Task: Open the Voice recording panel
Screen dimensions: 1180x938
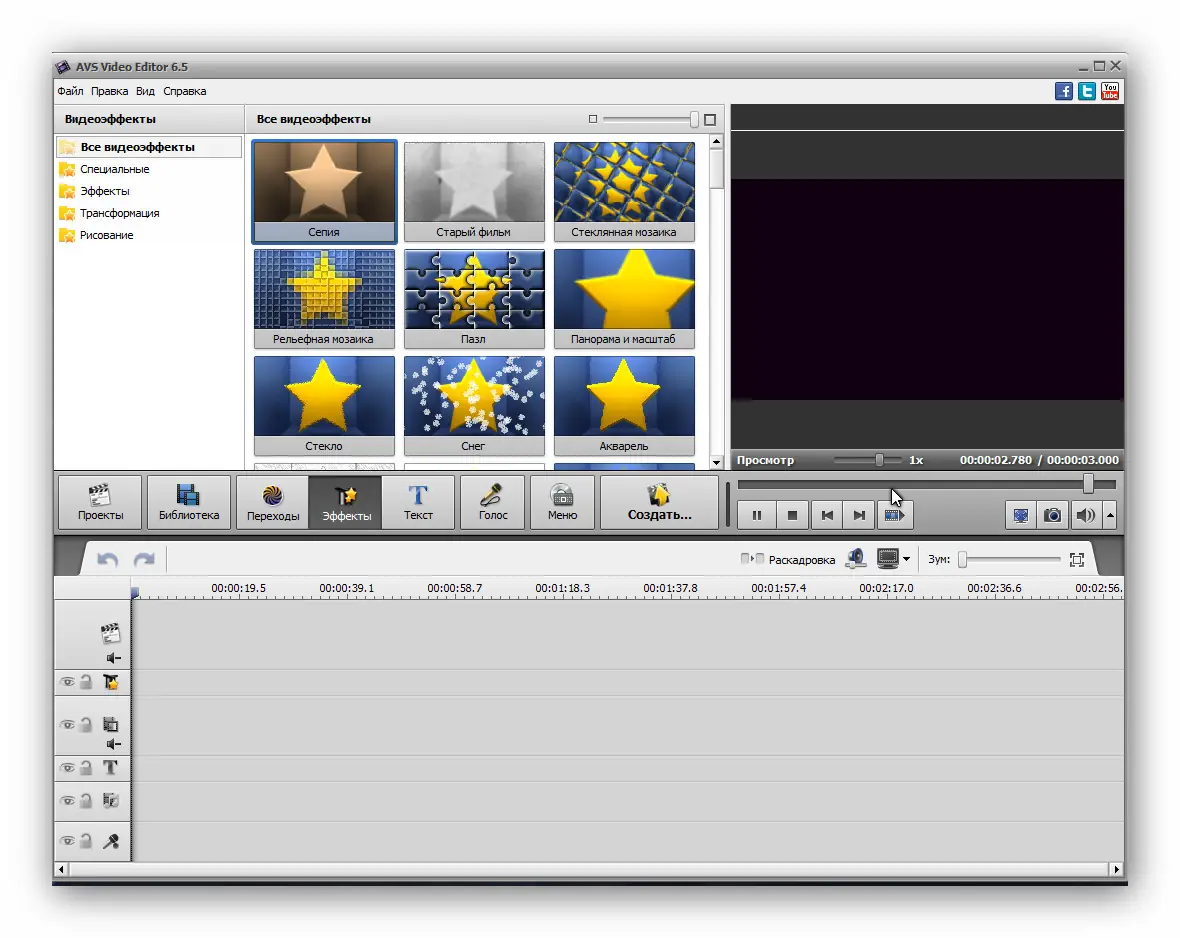Action: (x=492, y=502)
